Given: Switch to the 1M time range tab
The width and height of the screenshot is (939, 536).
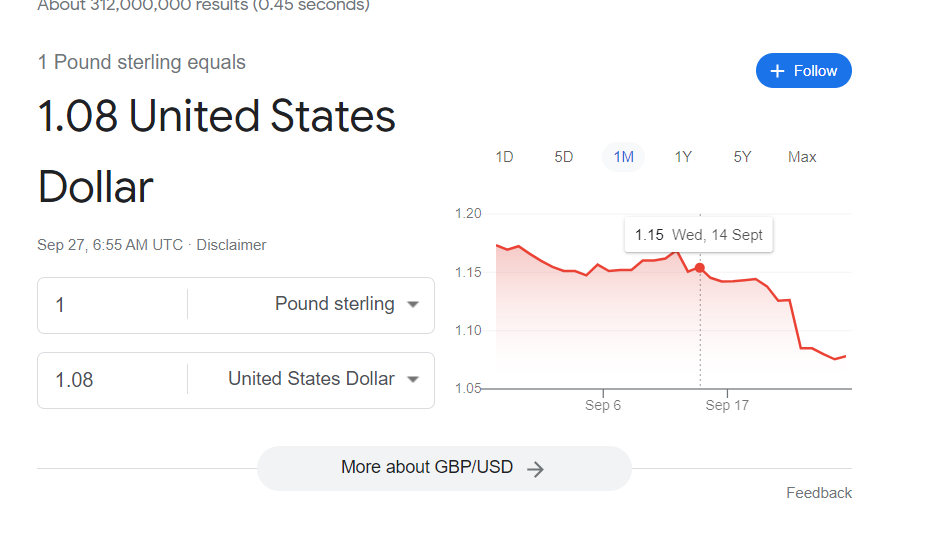Looking at the screenshot, I should pyautogui.click(x=624, y=157).
